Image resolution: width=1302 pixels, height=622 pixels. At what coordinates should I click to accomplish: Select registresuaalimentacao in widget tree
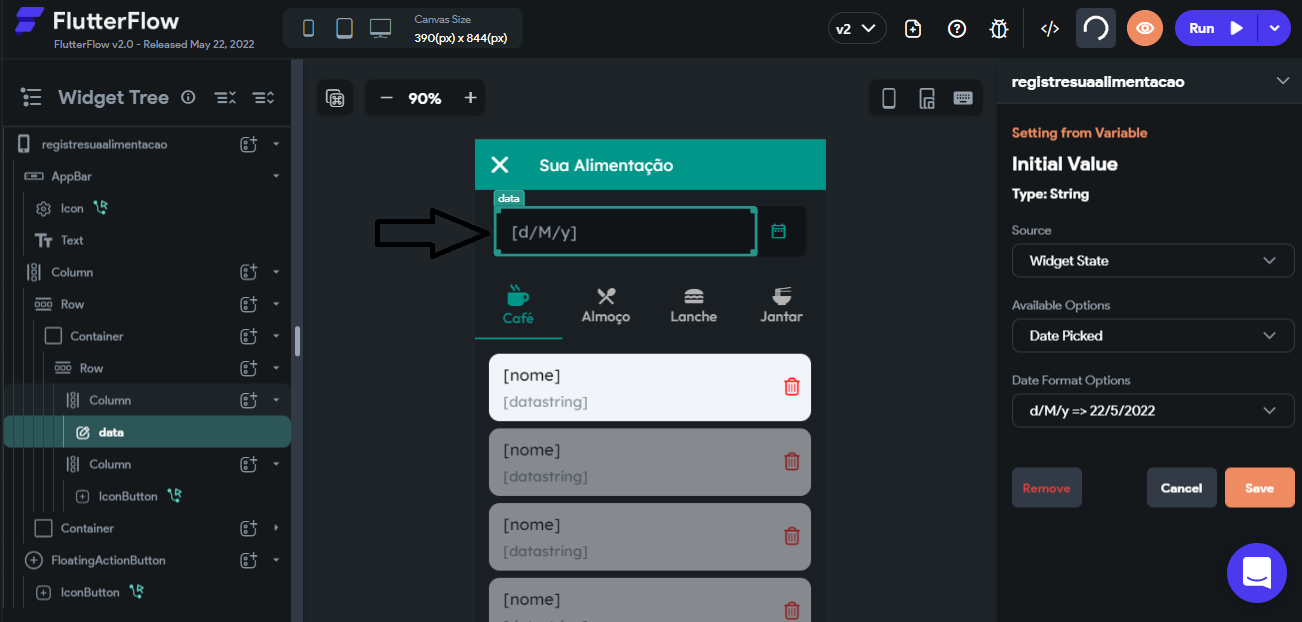tap(104, 144)
